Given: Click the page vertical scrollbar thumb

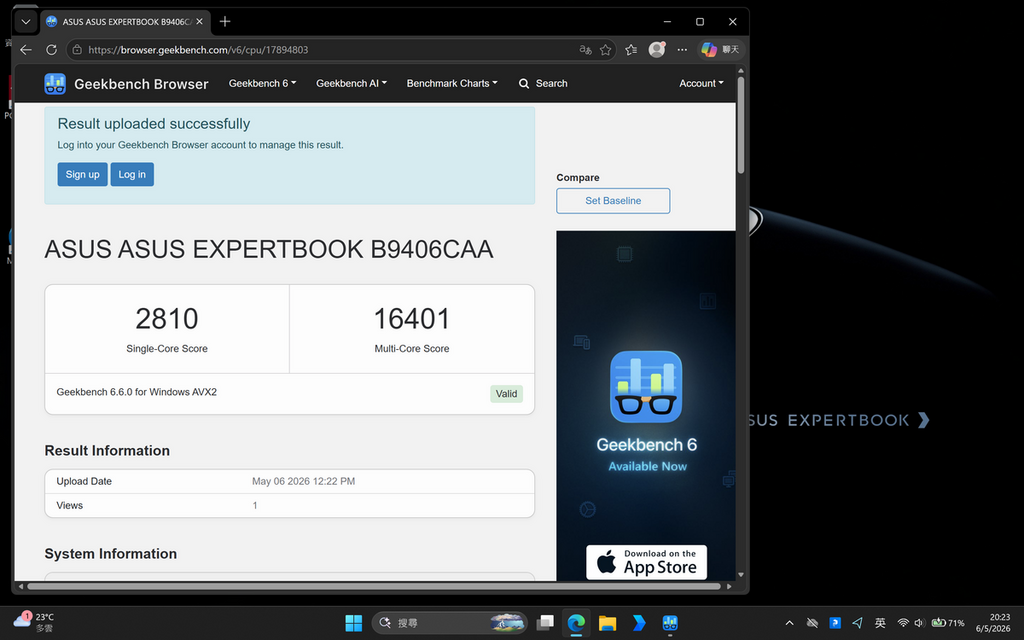Looking at the screenshot, I should [741, 124].
